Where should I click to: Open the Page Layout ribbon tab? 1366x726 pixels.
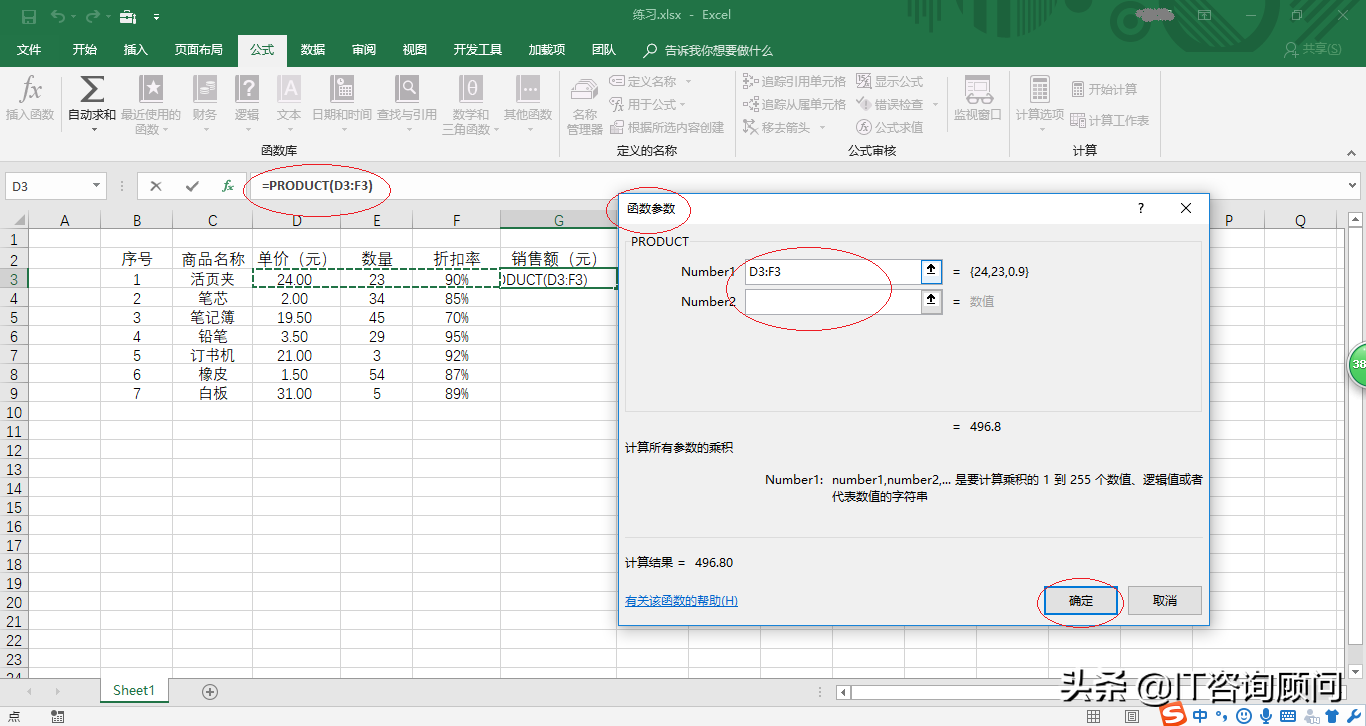tap(199, 50)
